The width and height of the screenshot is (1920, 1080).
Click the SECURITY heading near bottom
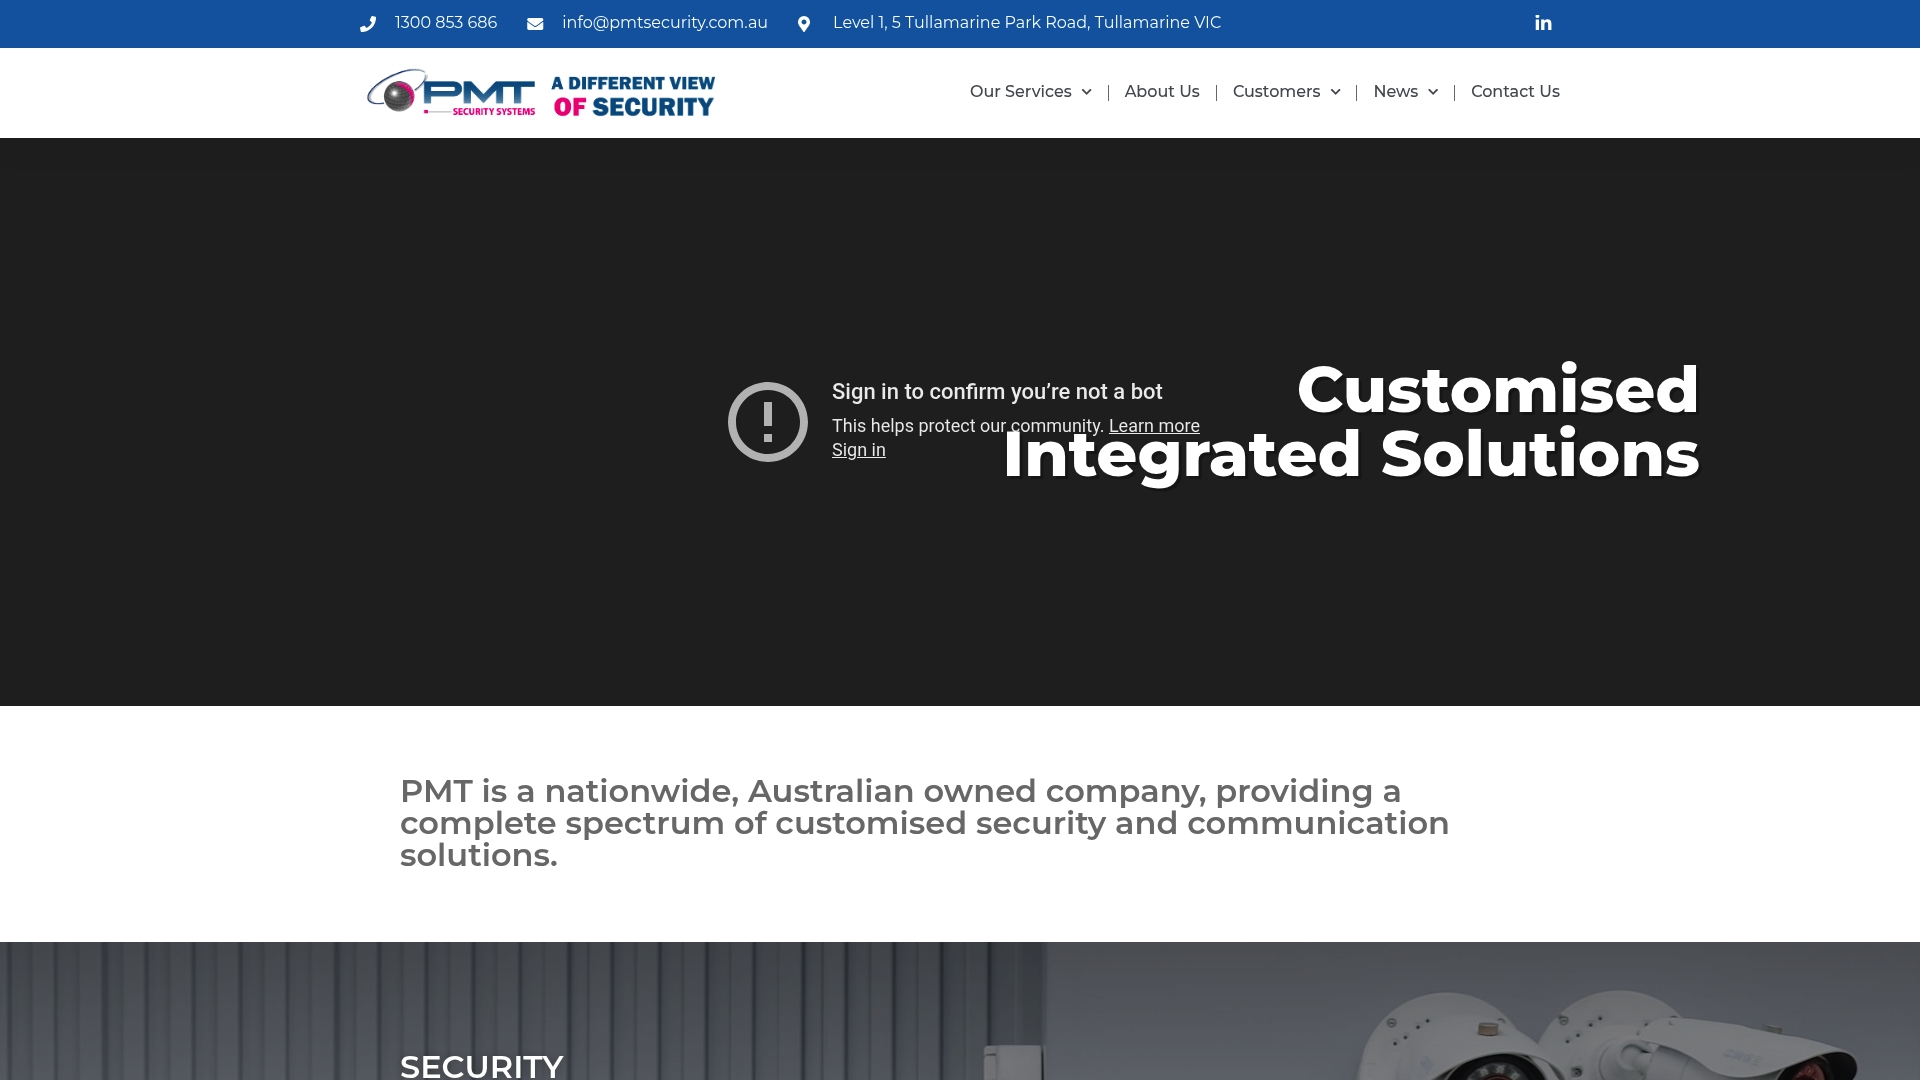tap(481, 1065)
